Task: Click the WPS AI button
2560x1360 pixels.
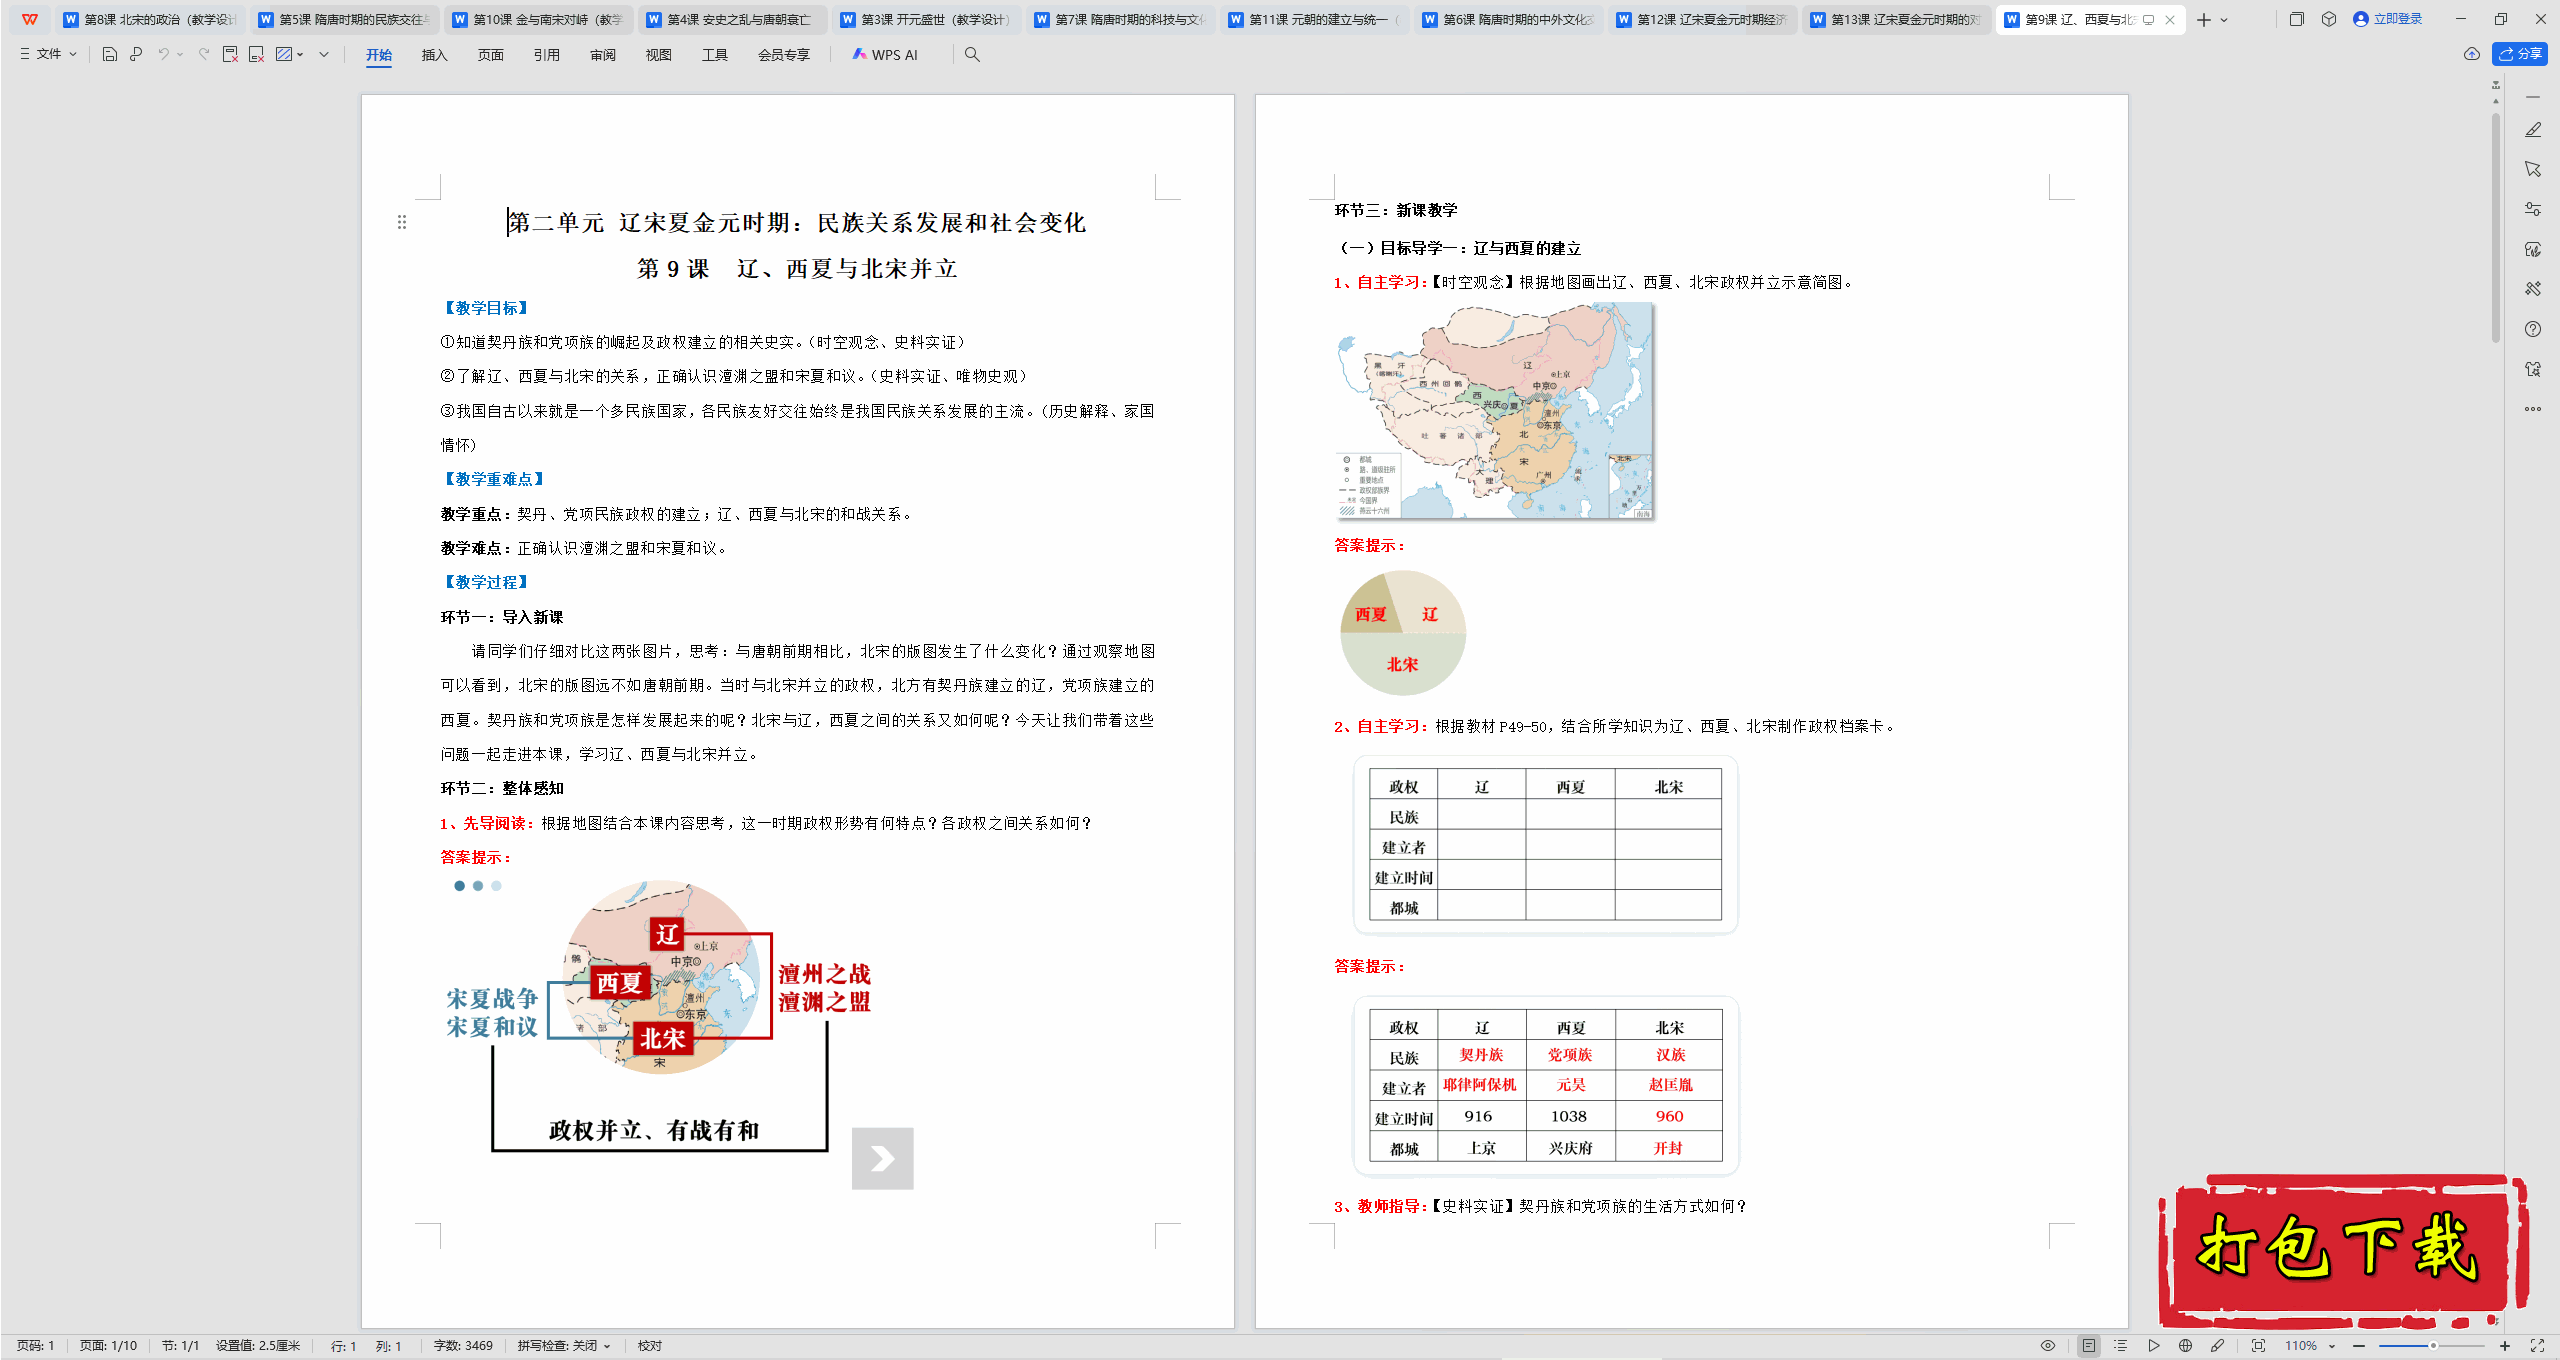Action: click(885, 55)
